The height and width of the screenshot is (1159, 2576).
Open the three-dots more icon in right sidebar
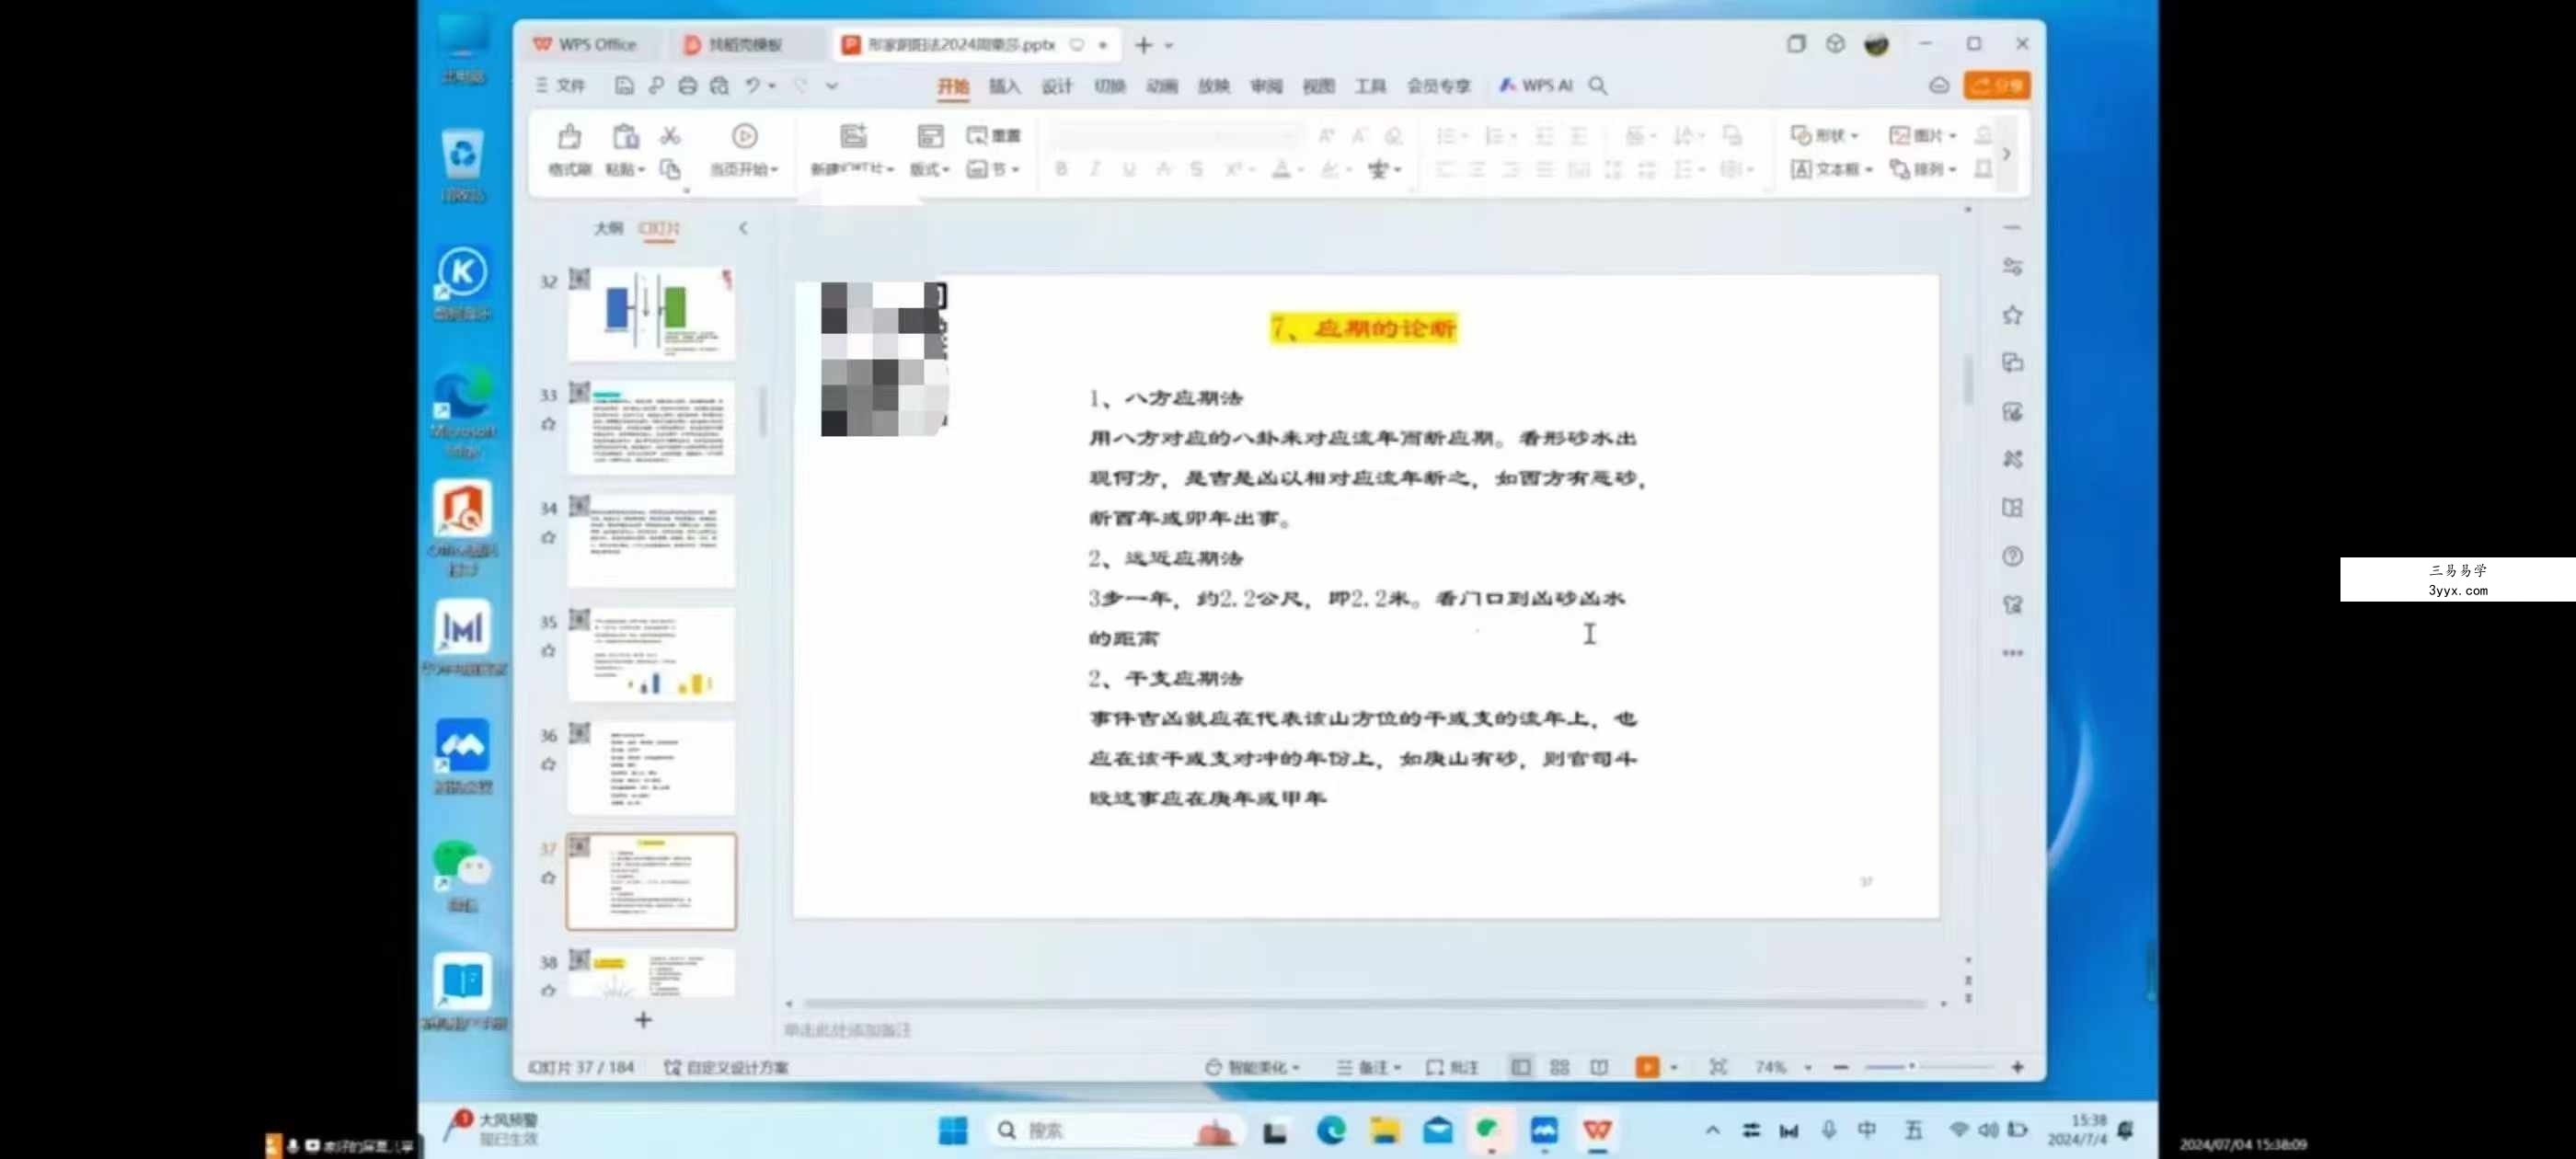point(2012,653)
